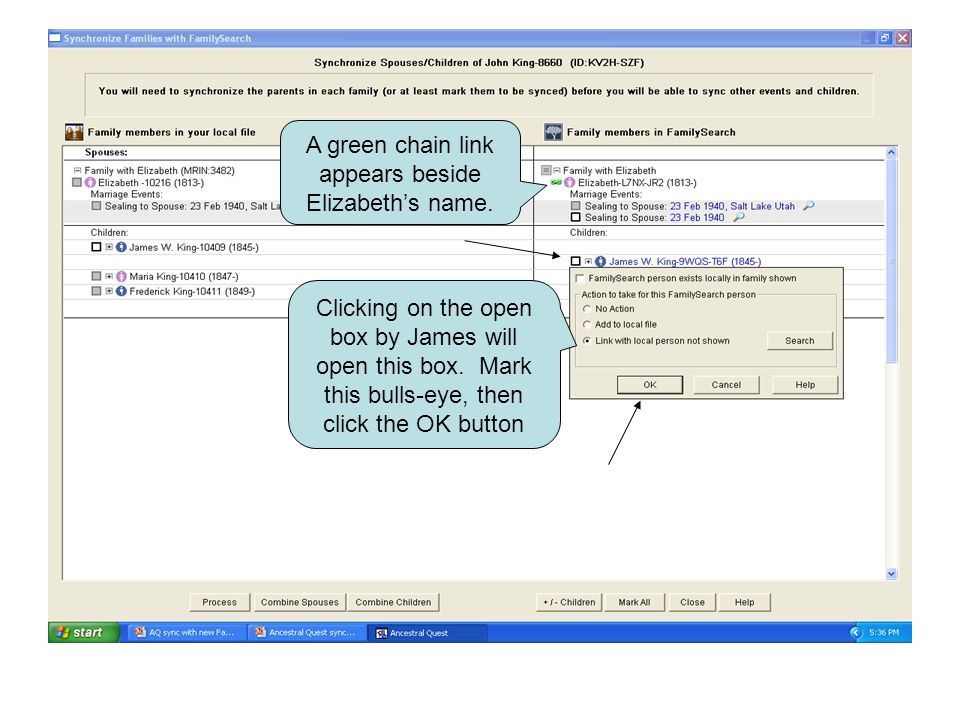Click male icon of James W. King-10409
960x720 pixels.
pyautogui.click(x=121, y=247)
